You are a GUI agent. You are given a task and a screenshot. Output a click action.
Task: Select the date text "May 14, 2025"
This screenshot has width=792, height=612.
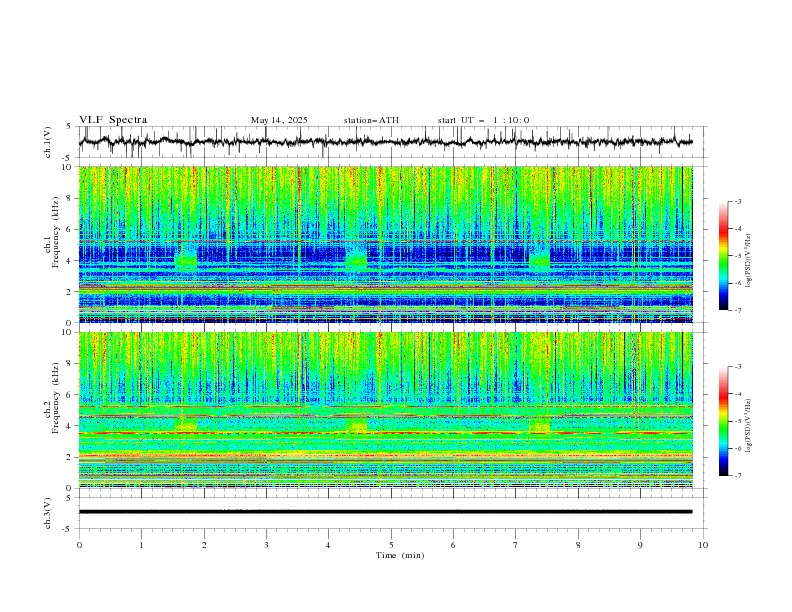(x=279, y=120)
